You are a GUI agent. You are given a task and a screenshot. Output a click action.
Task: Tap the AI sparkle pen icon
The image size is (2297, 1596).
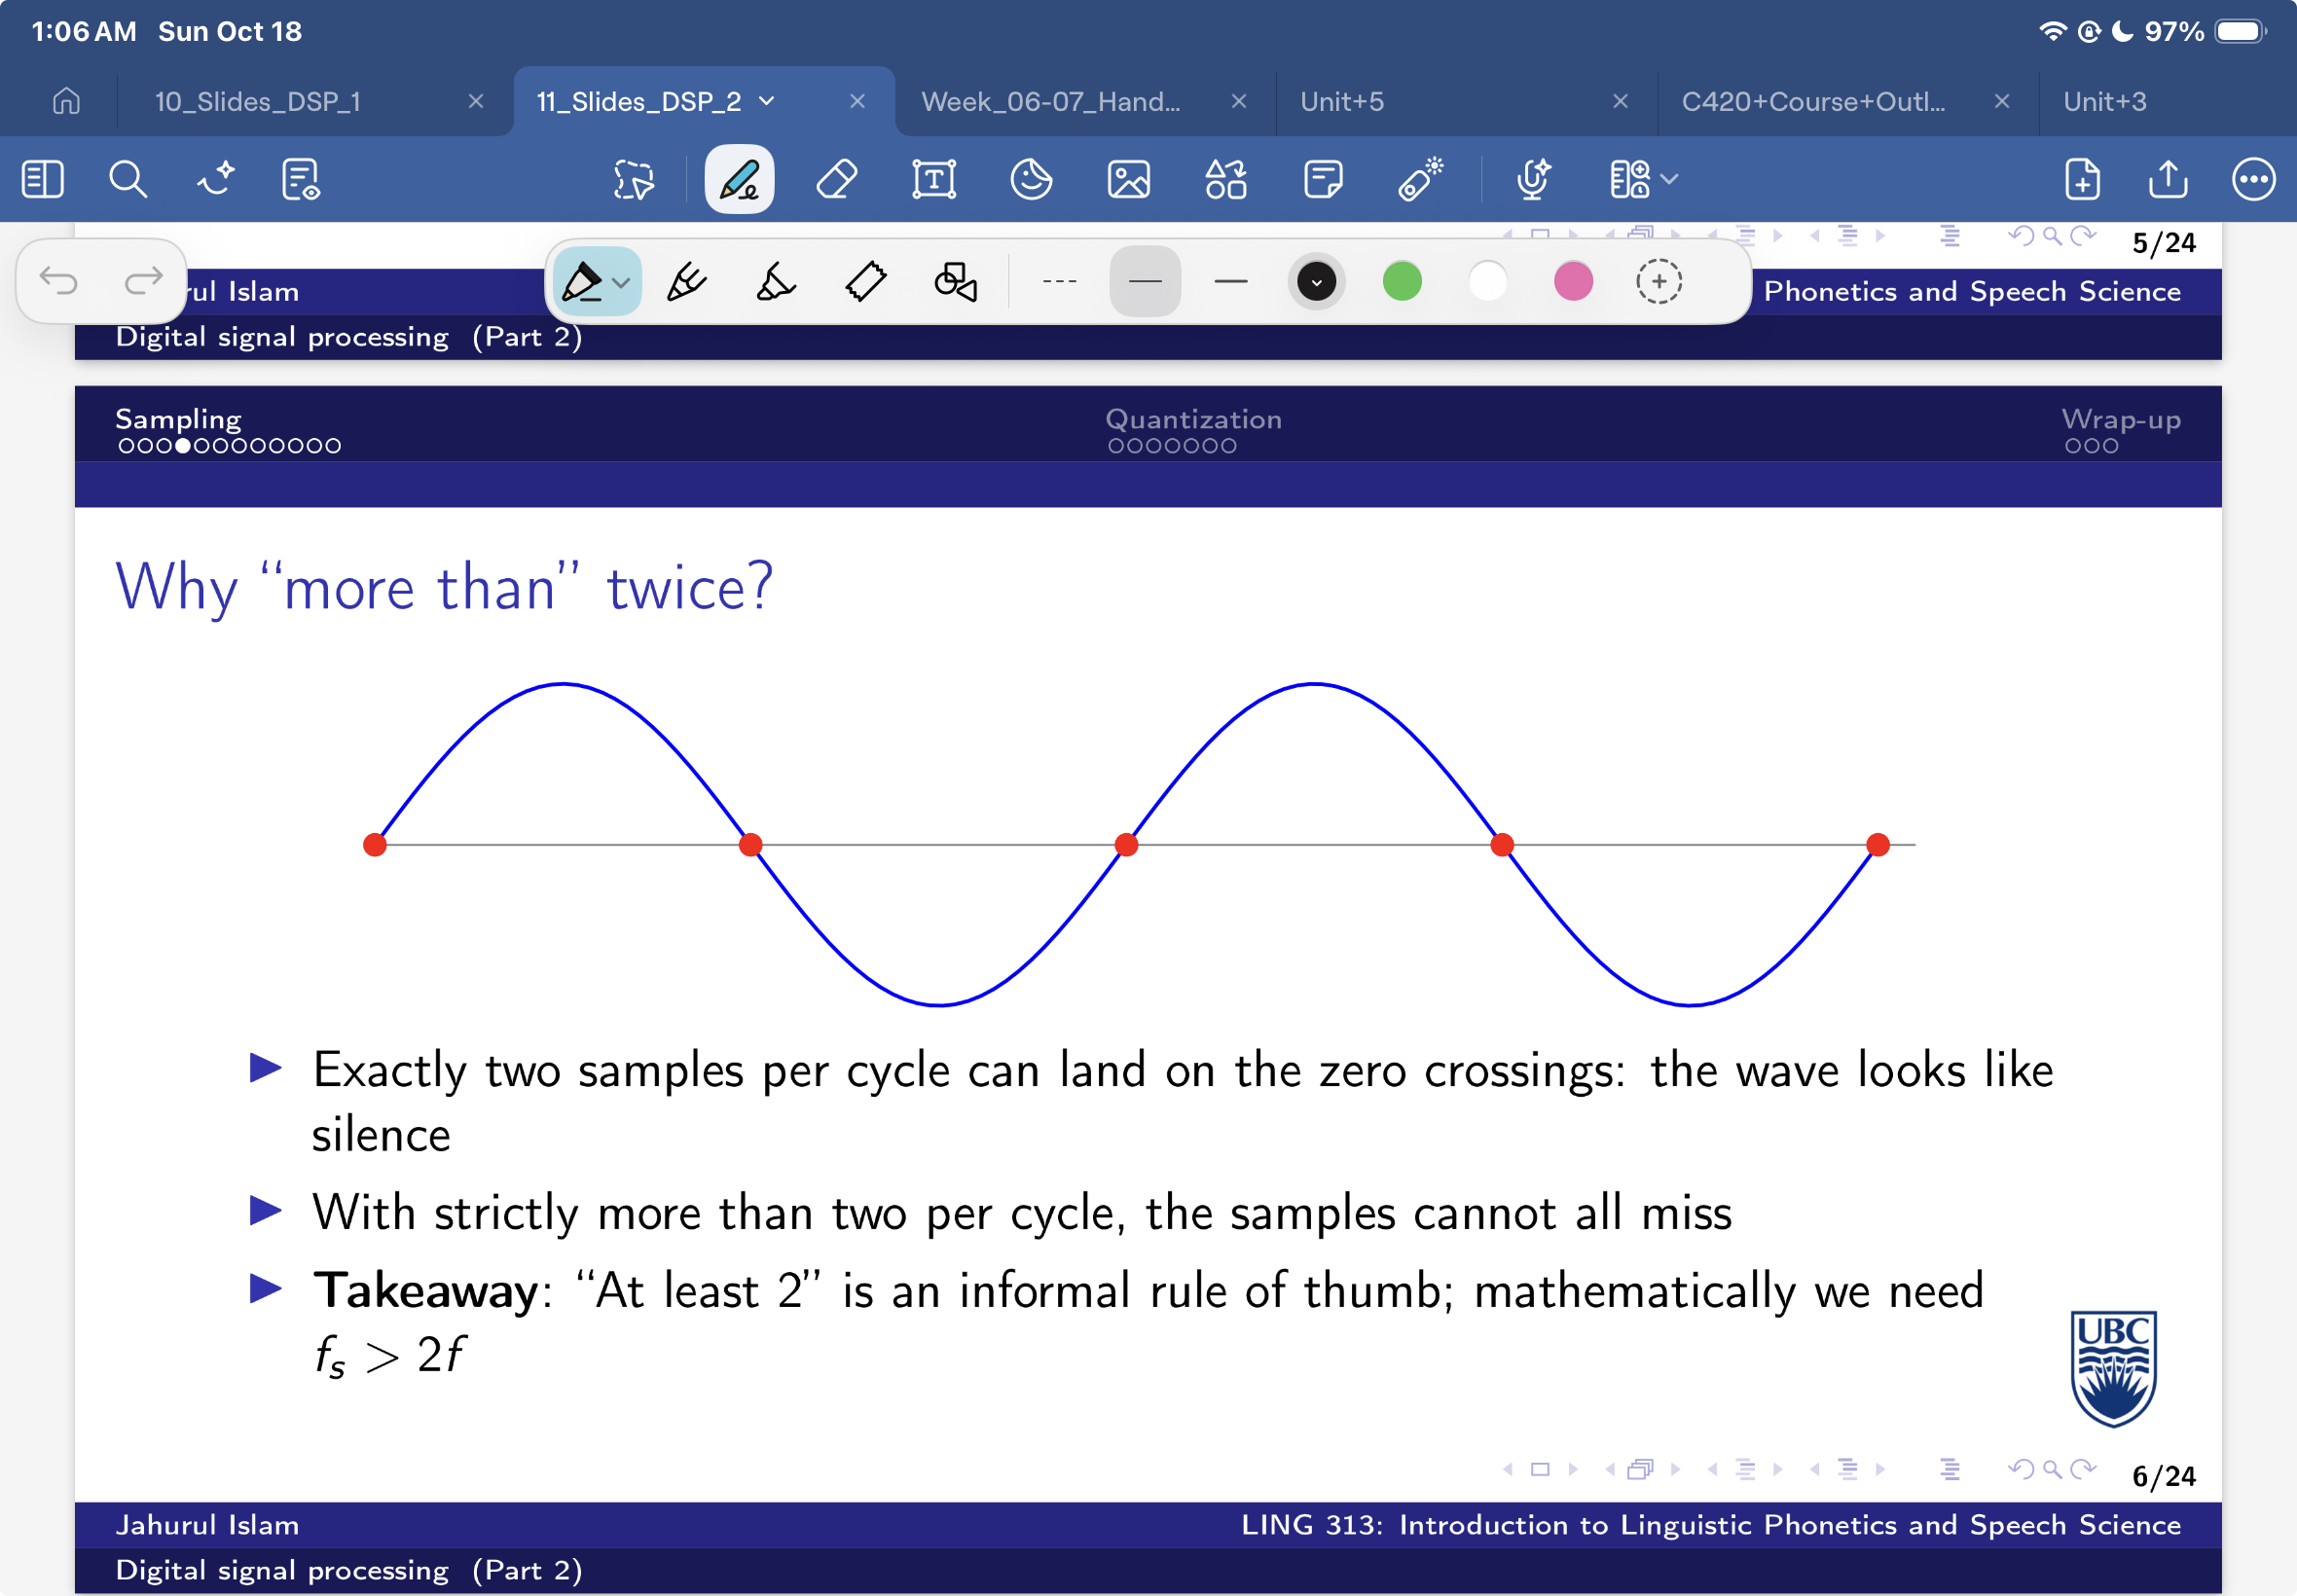pos(215,180)
